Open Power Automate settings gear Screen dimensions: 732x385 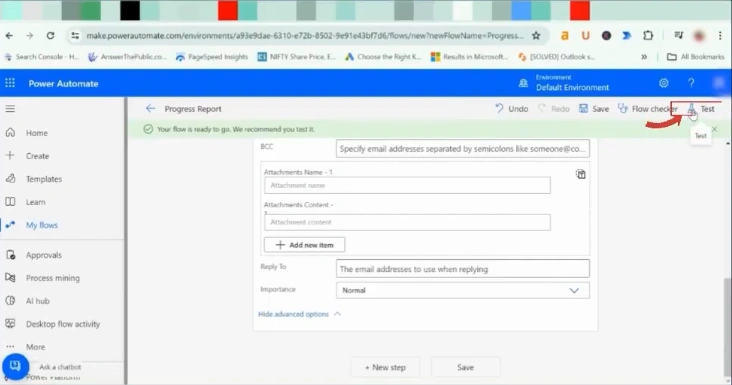coord(663,83)
